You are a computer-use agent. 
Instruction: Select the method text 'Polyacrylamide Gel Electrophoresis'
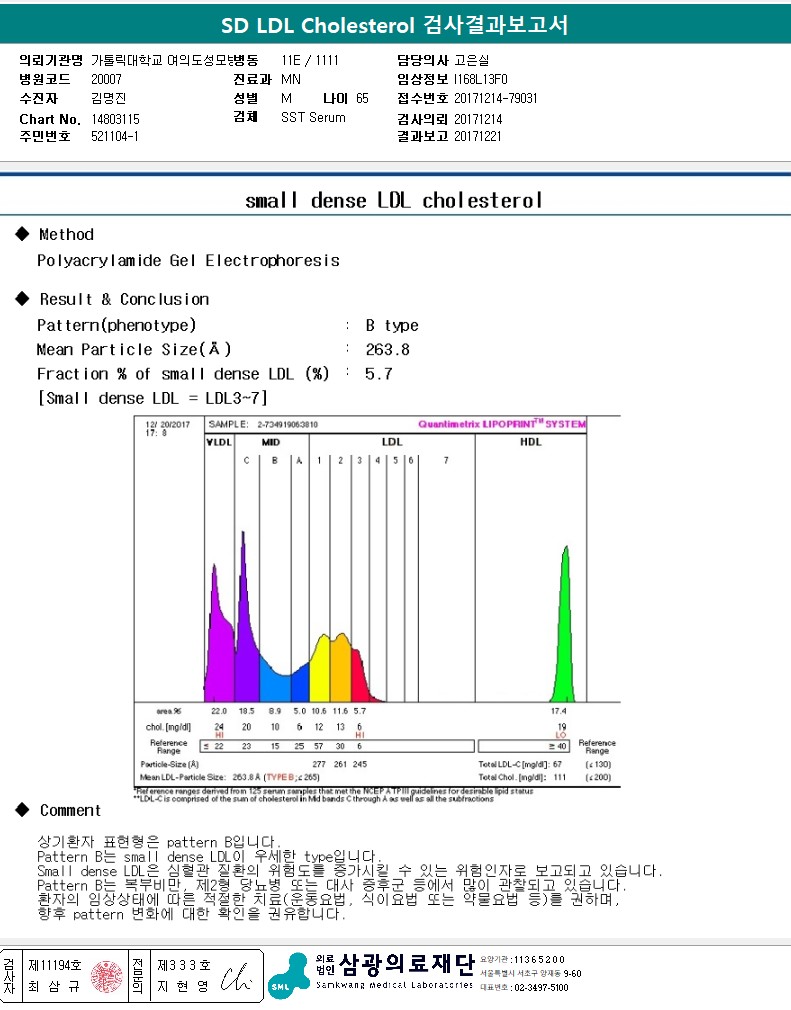click(188, 260)
